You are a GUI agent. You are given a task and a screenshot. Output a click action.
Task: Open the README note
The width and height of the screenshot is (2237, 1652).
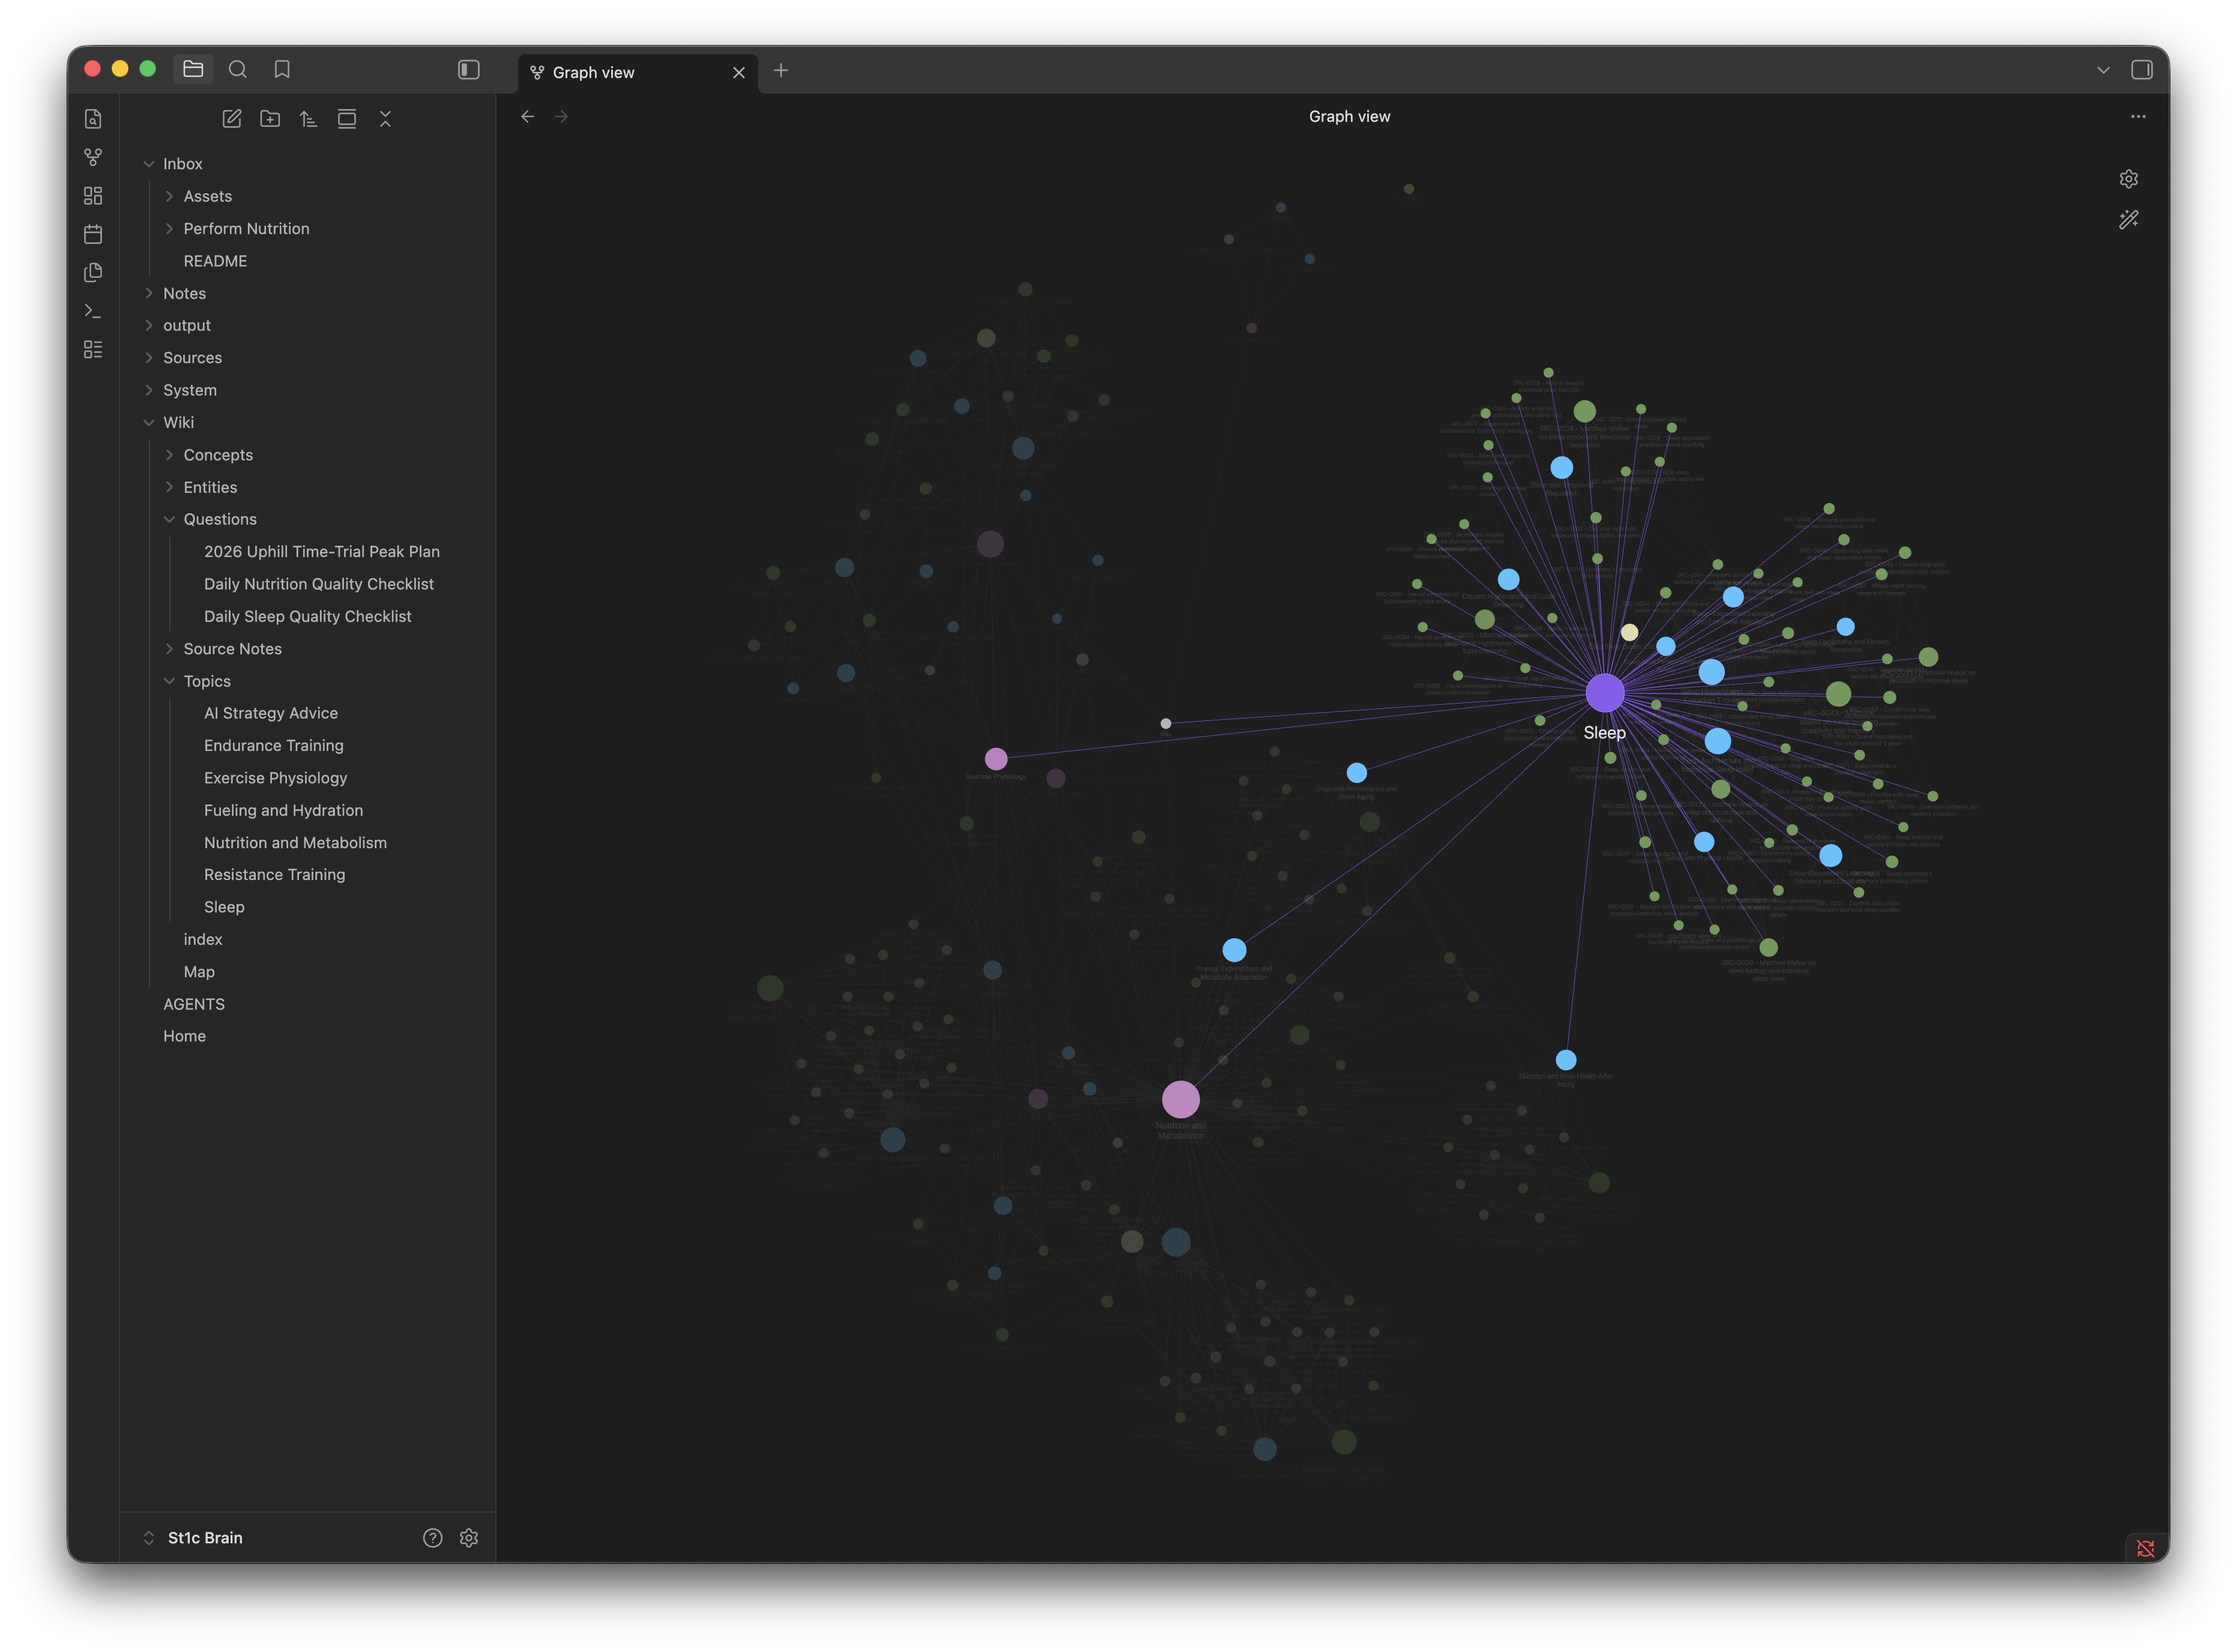[215, 261]
